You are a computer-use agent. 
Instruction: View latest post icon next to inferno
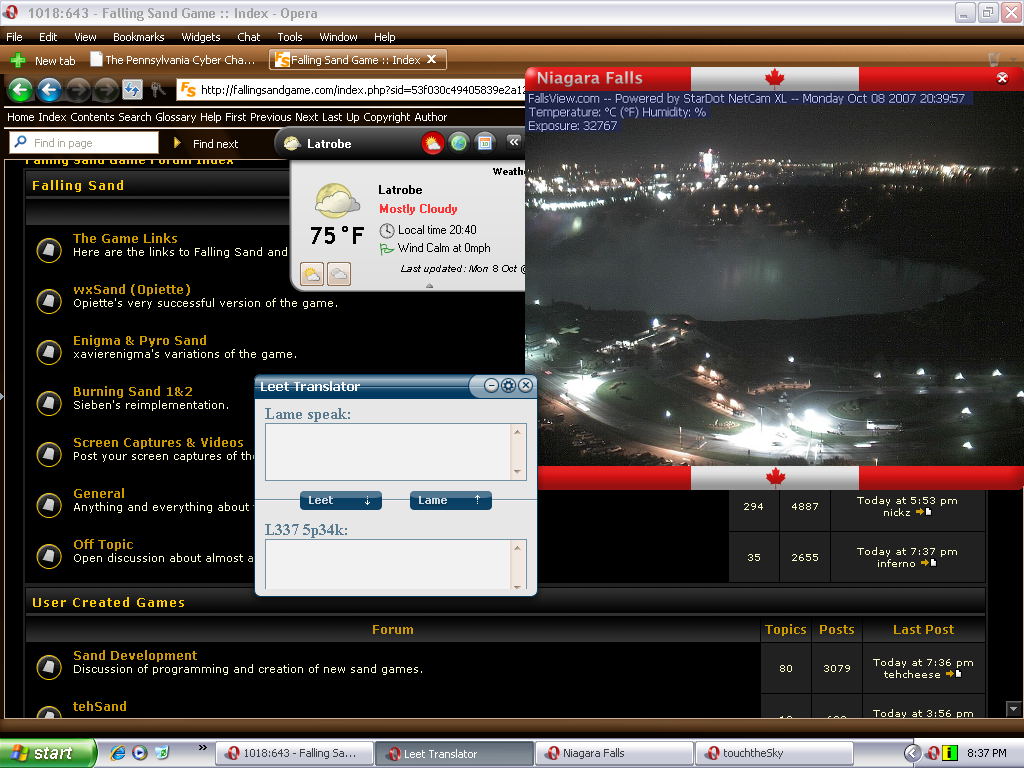(x=929, y=564)
